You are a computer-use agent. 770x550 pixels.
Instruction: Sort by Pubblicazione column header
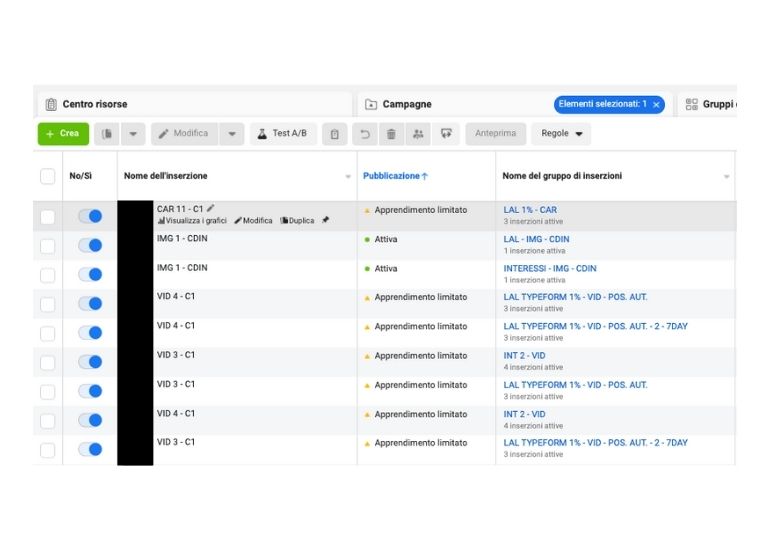coord(395,176)
